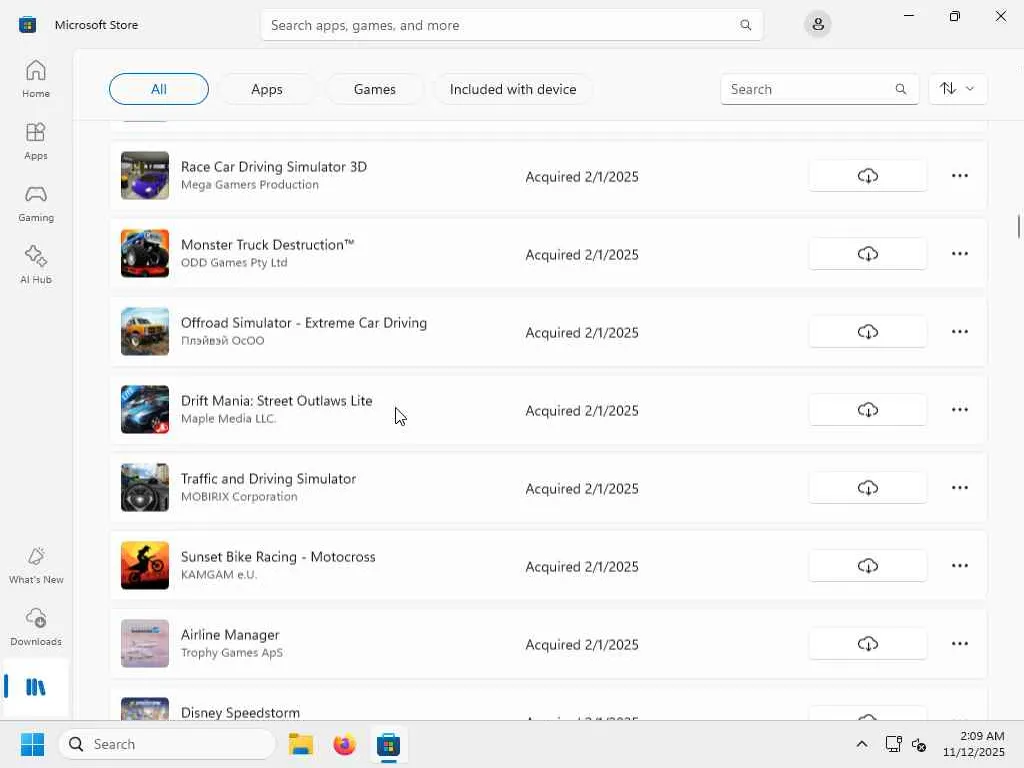Click Drift Mania: Street Outlaws Lite title
1024x768 pixels.
click(x=276, y=400)
